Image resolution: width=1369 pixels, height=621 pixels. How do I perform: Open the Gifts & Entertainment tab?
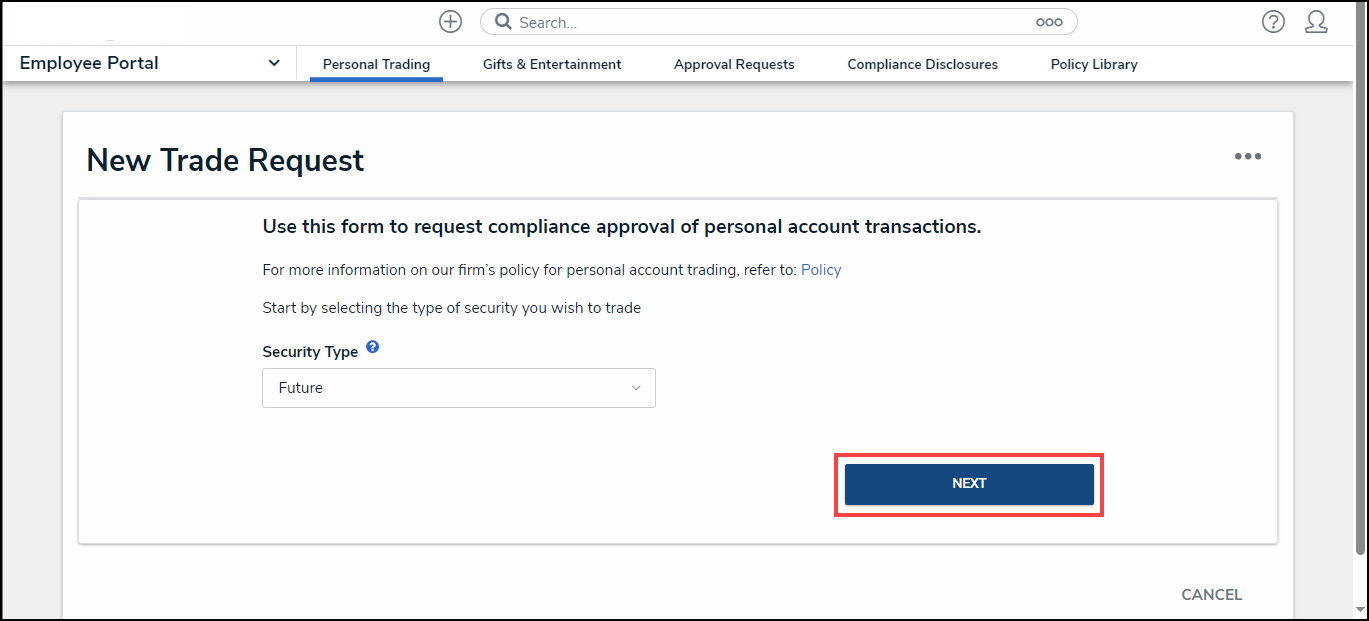click(x=552, y=64)
